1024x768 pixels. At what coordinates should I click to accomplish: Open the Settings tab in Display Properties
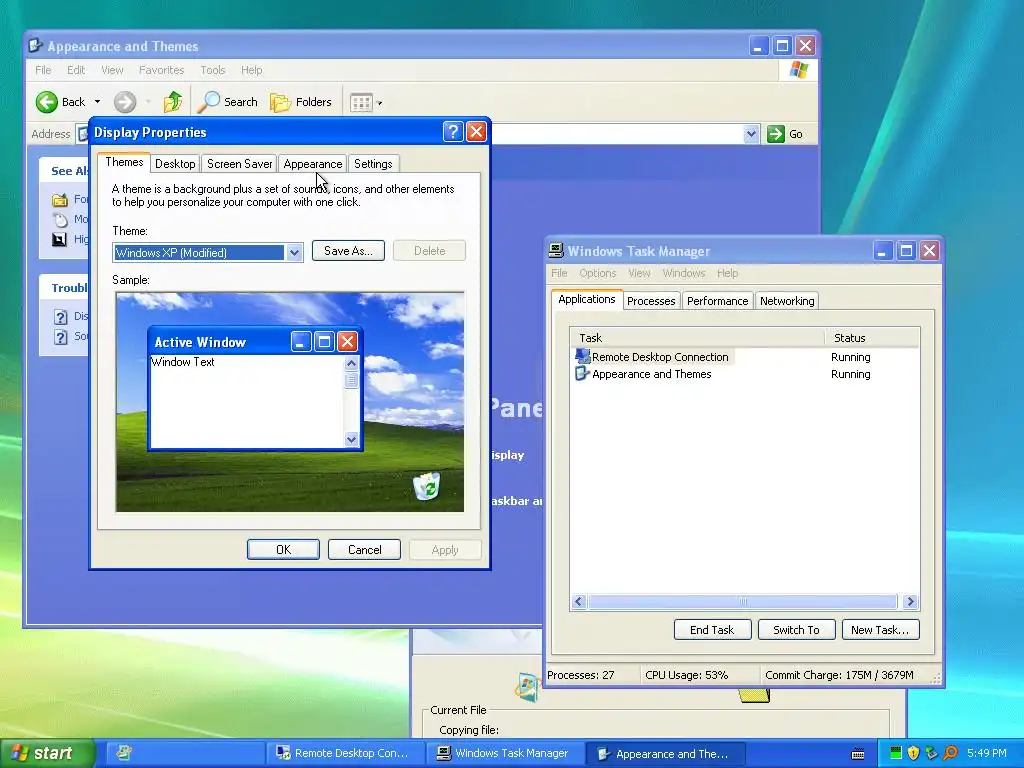point(373,164)
